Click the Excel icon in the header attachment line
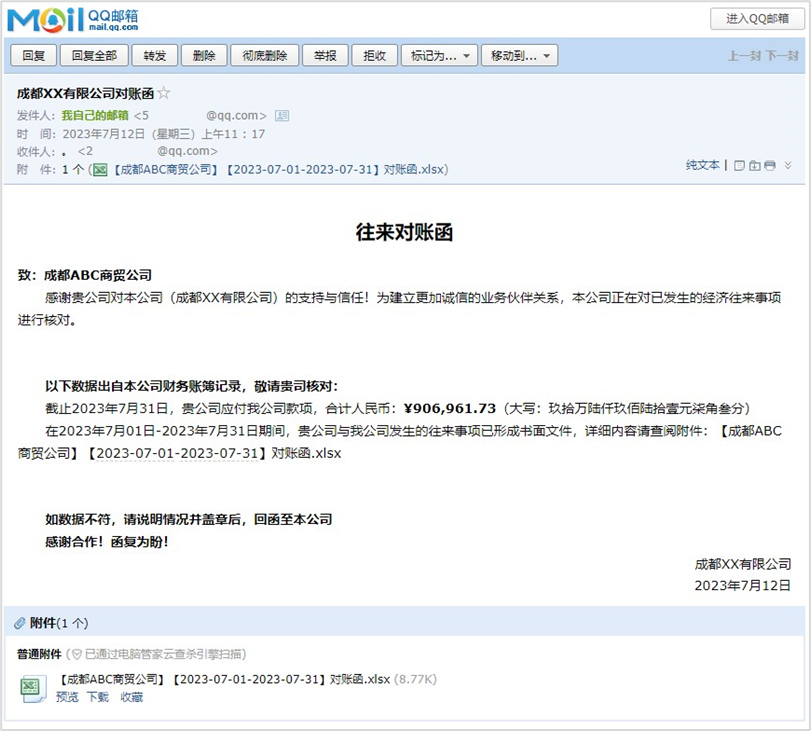The width and height of the screenshot is (811, 731). coord(100,170)
